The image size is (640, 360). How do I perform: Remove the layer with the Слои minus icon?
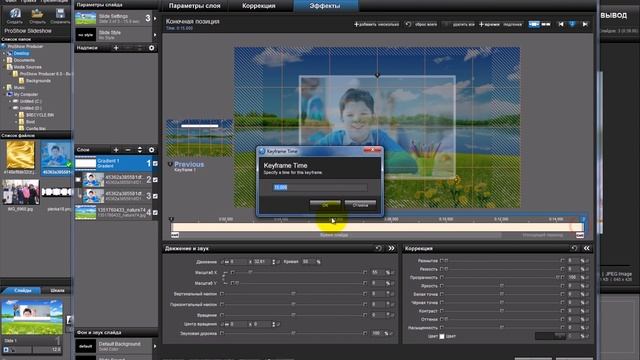(128, 150)
